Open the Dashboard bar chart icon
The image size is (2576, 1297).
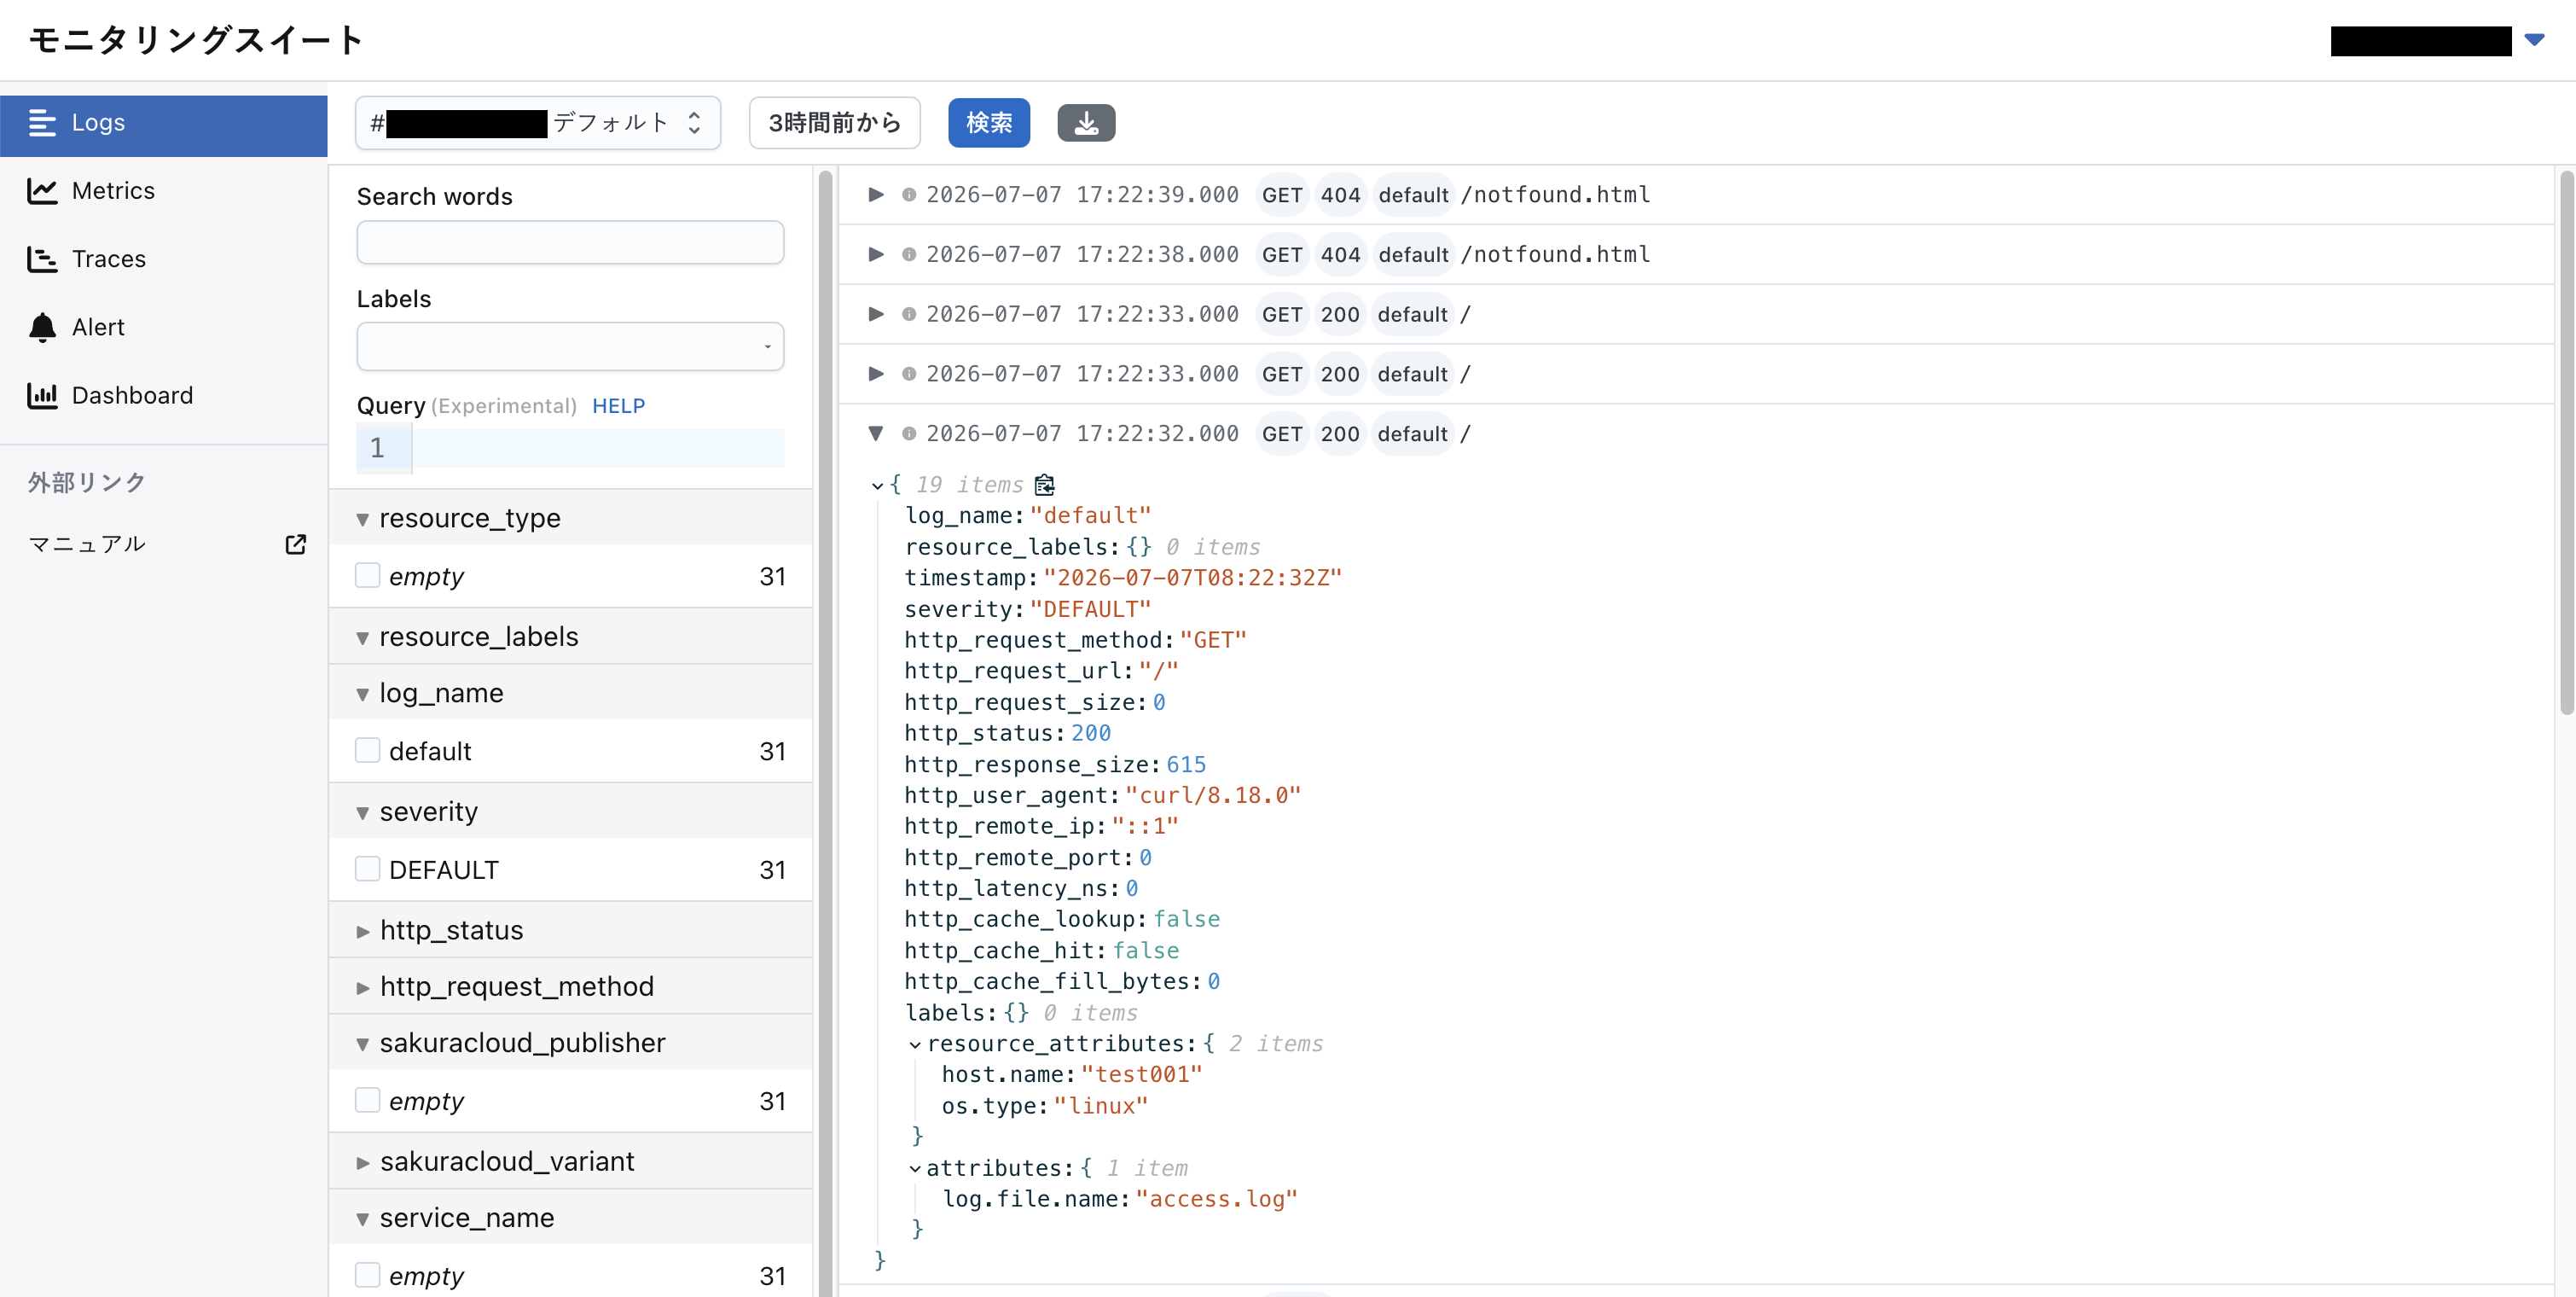tap(42, 395)
